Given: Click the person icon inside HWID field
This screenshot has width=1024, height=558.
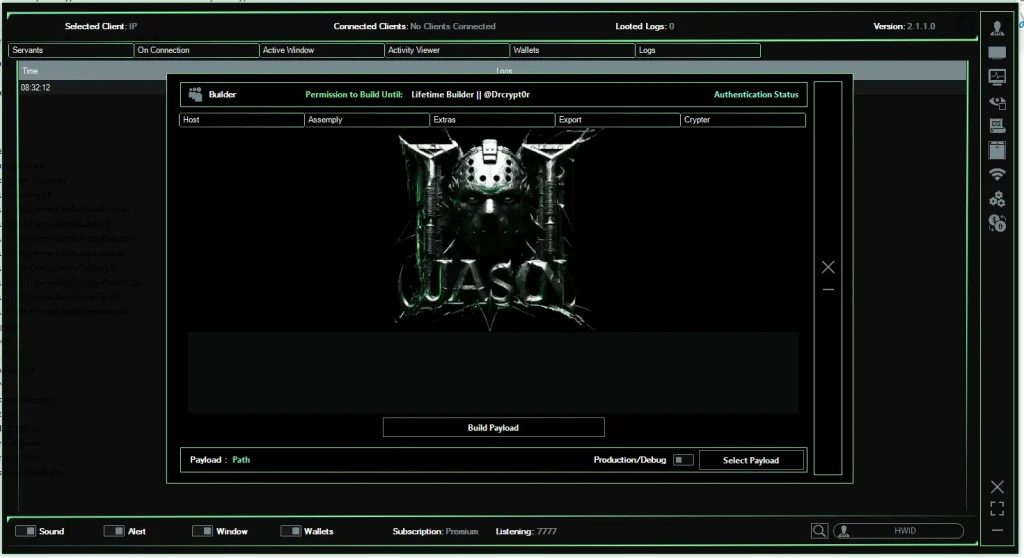Looking at the screenshot, I should coord(844,531).
